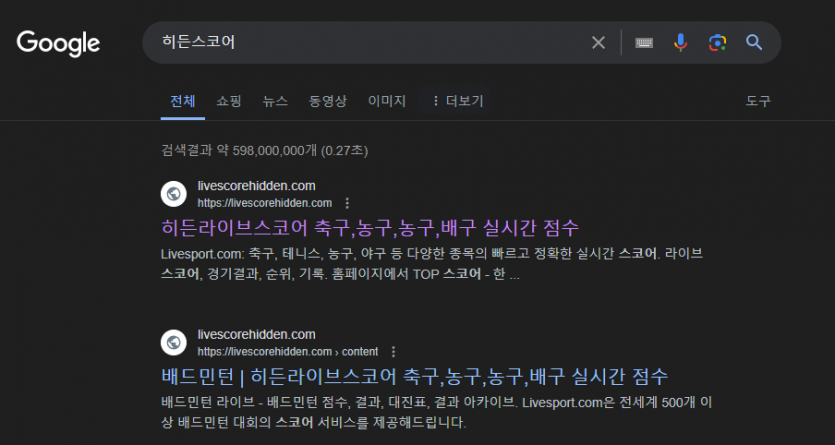
Task: Switch to the 이미지 tab
Action: [x=387, y=101]
